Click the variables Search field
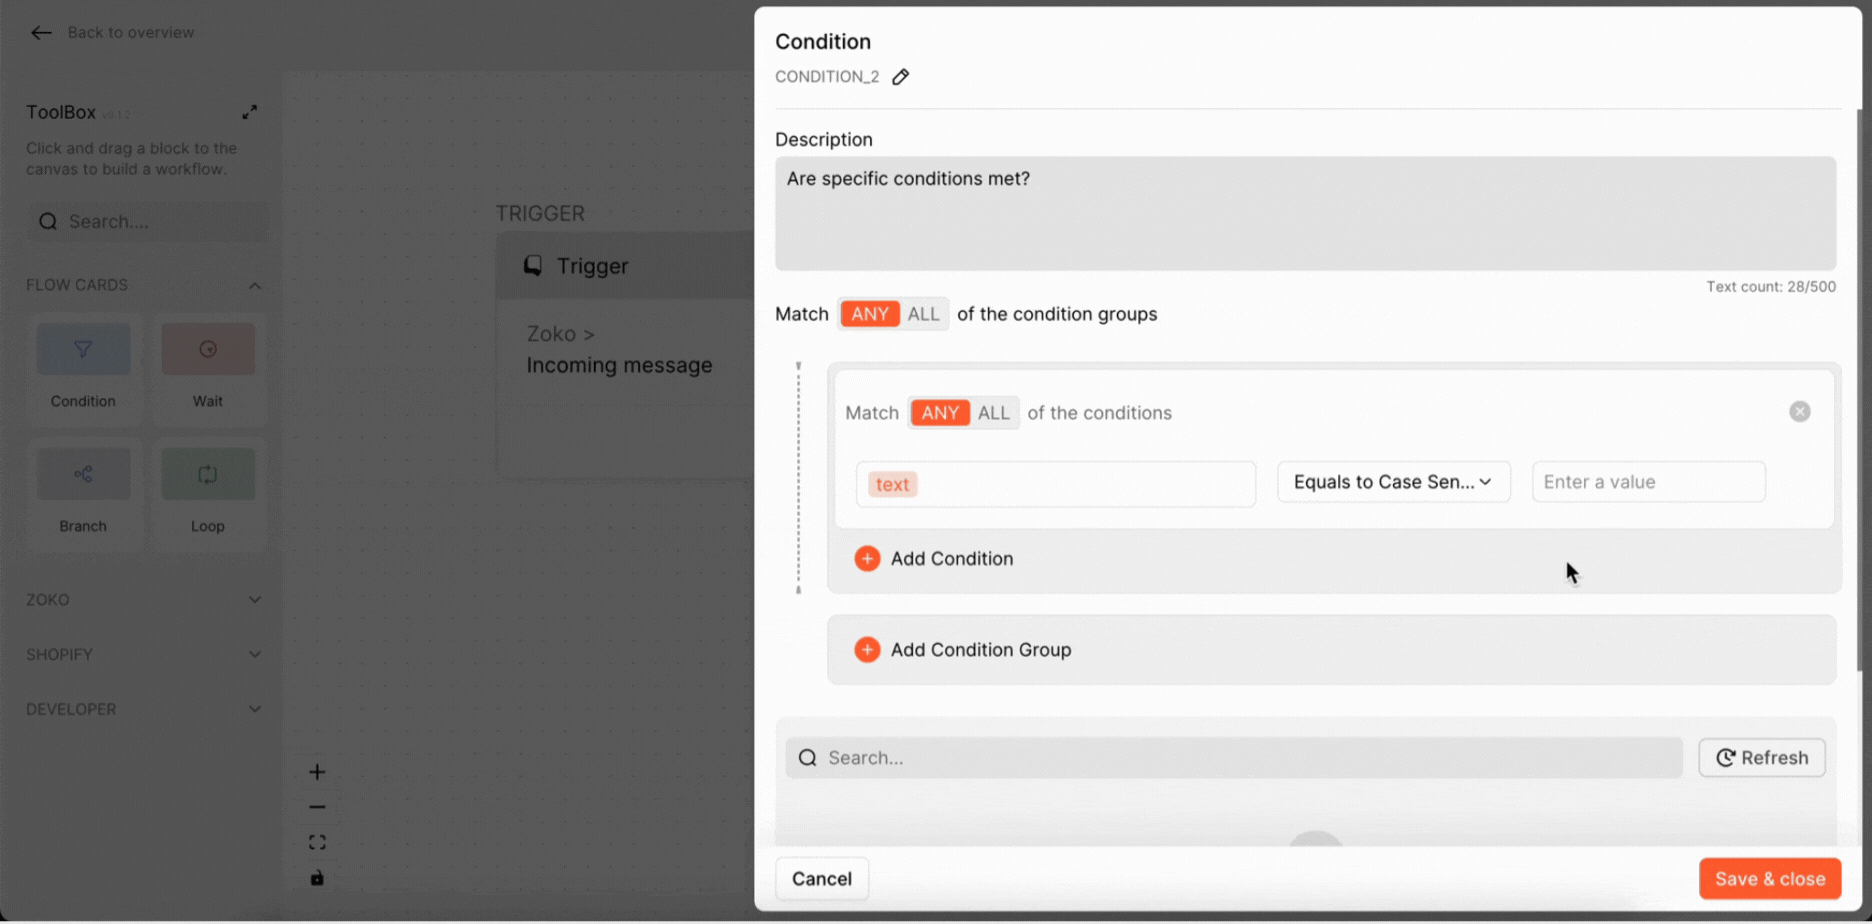 (1234, 758)
